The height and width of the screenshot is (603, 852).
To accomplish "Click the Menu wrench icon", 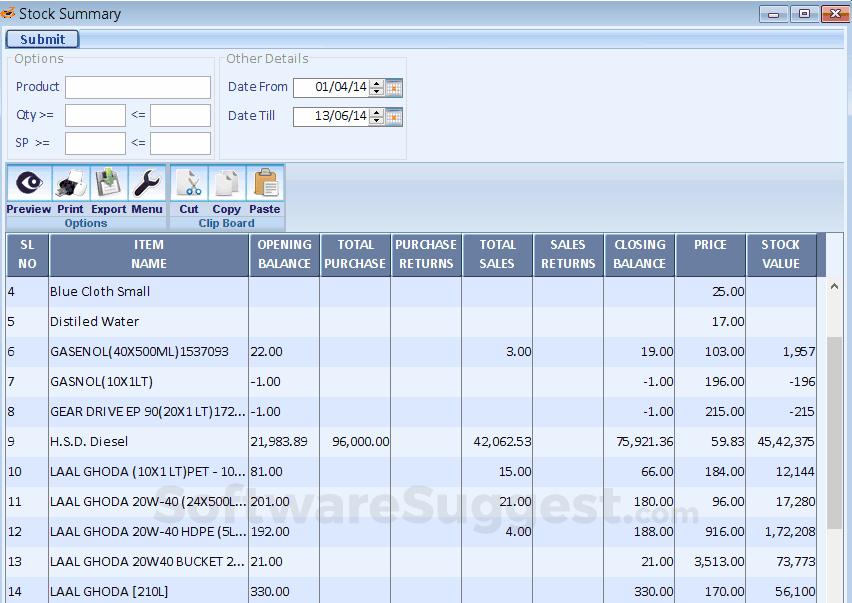I will tap(147, 183).
